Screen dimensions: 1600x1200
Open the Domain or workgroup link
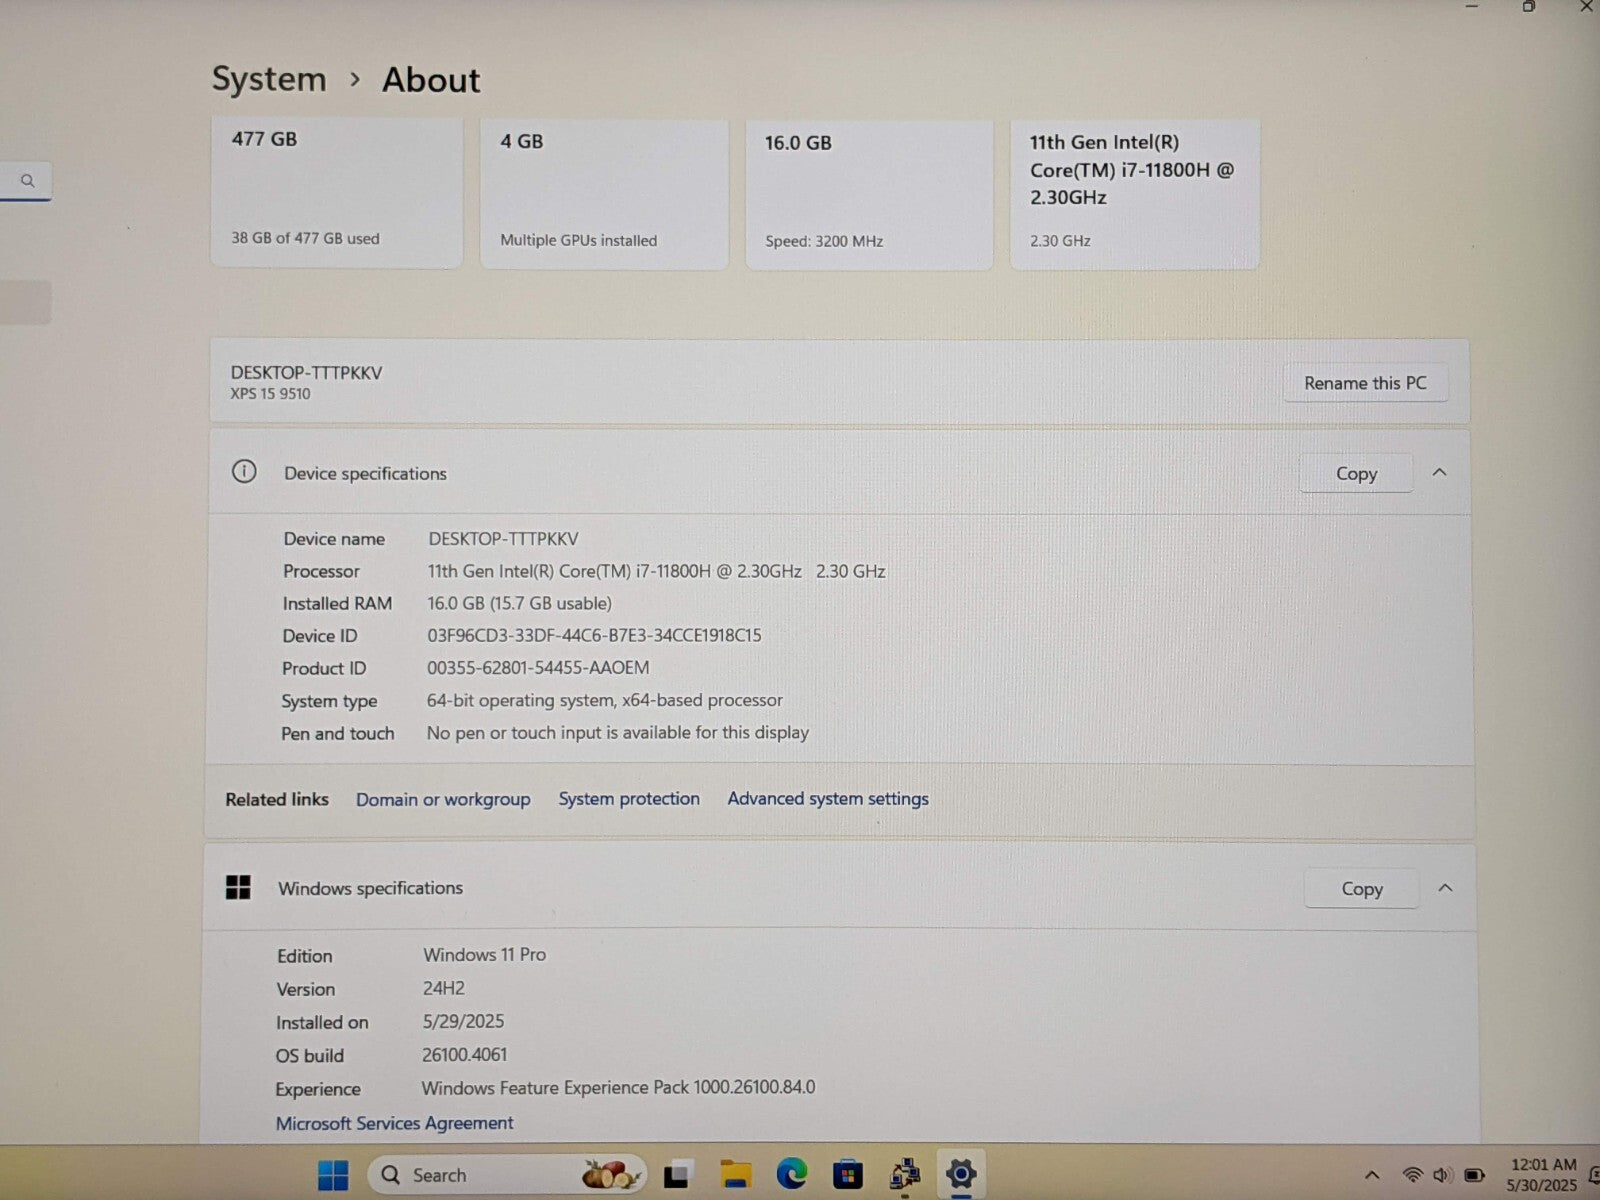[443, 799]
